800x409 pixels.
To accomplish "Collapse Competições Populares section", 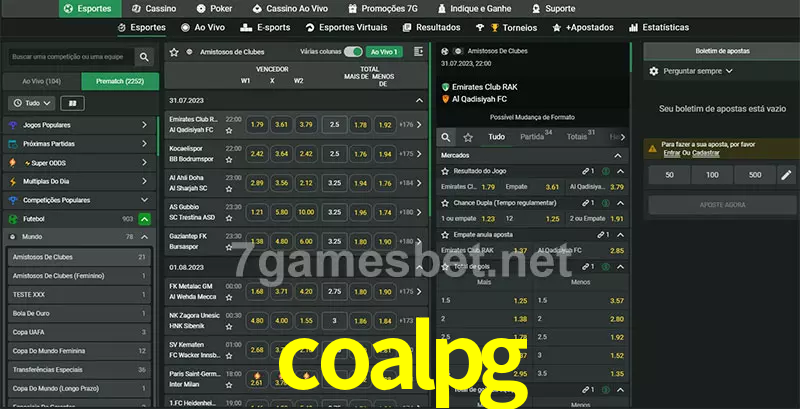I will coord(144,200).
